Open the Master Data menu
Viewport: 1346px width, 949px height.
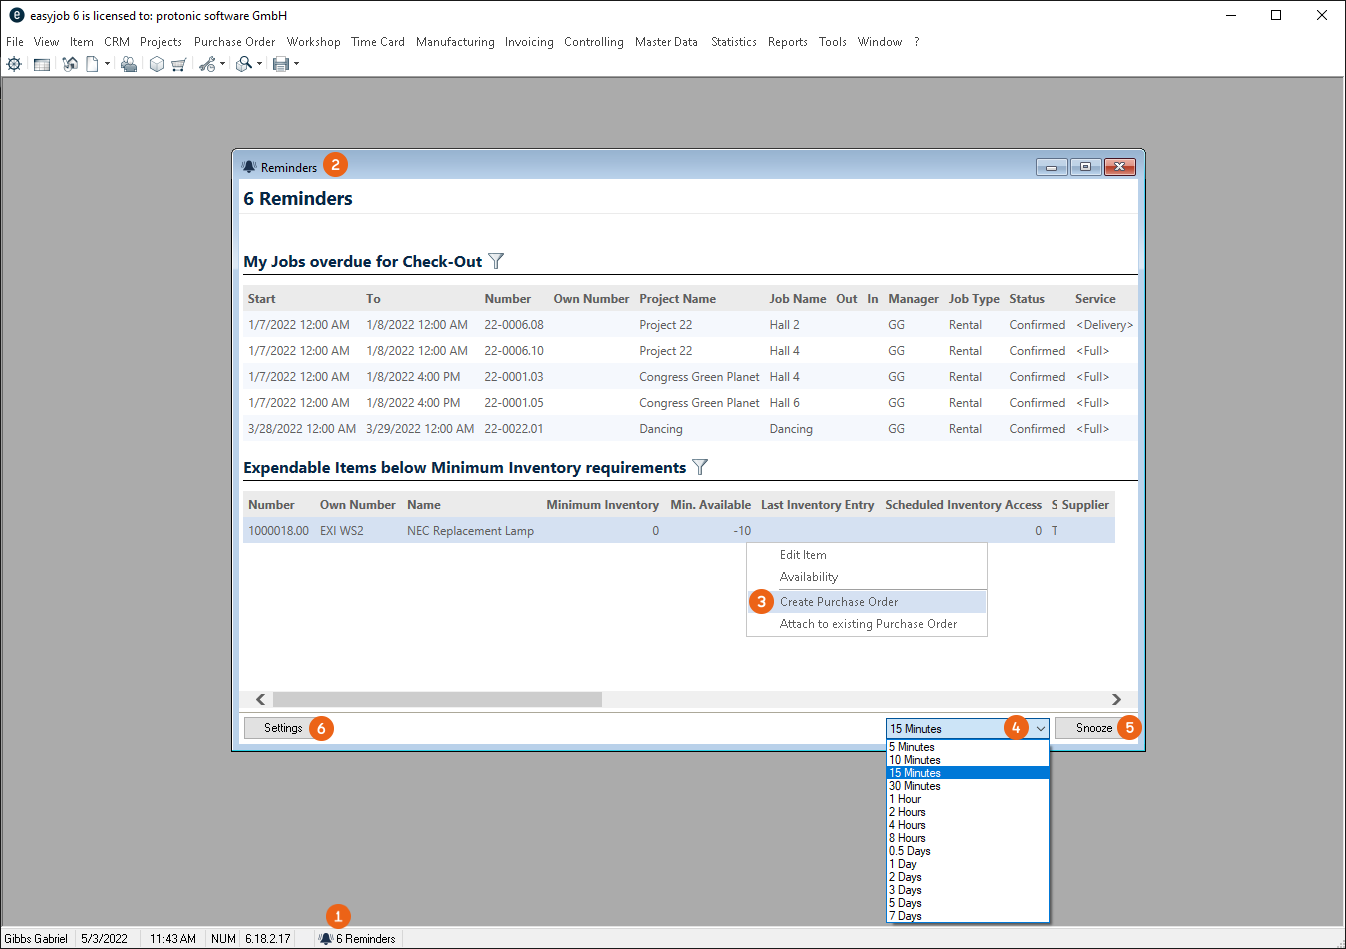[666, 42]
